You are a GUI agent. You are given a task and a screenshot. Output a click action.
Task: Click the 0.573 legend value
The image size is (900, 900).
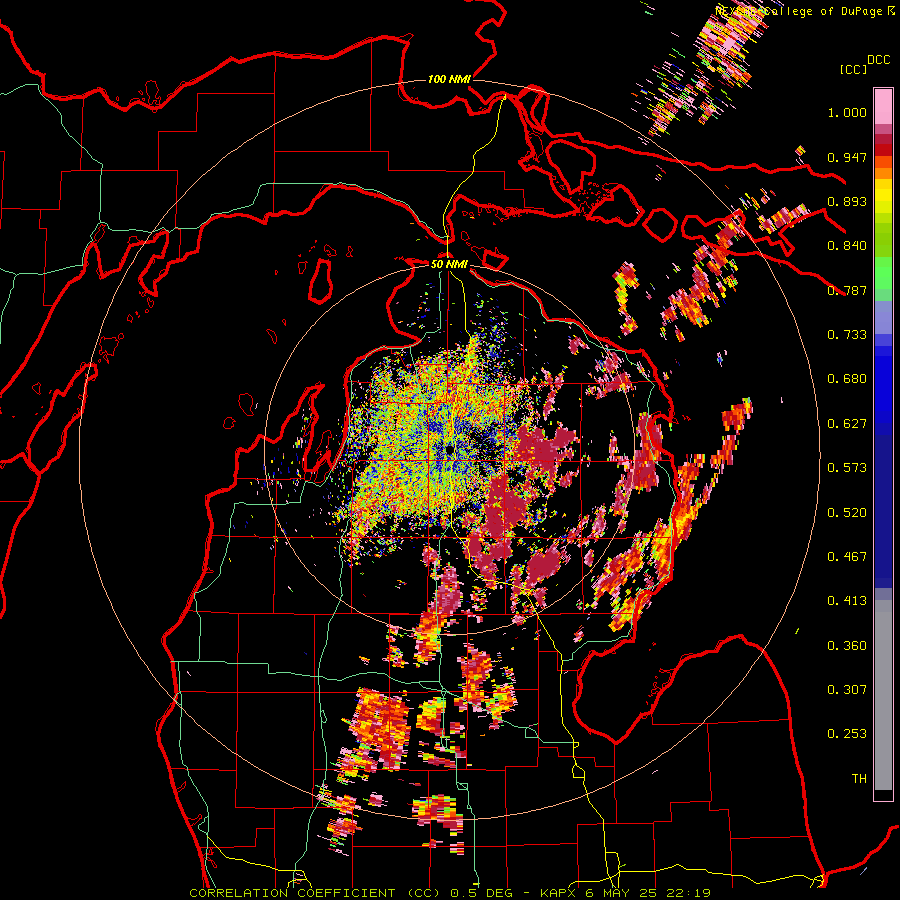coord(847,468)
